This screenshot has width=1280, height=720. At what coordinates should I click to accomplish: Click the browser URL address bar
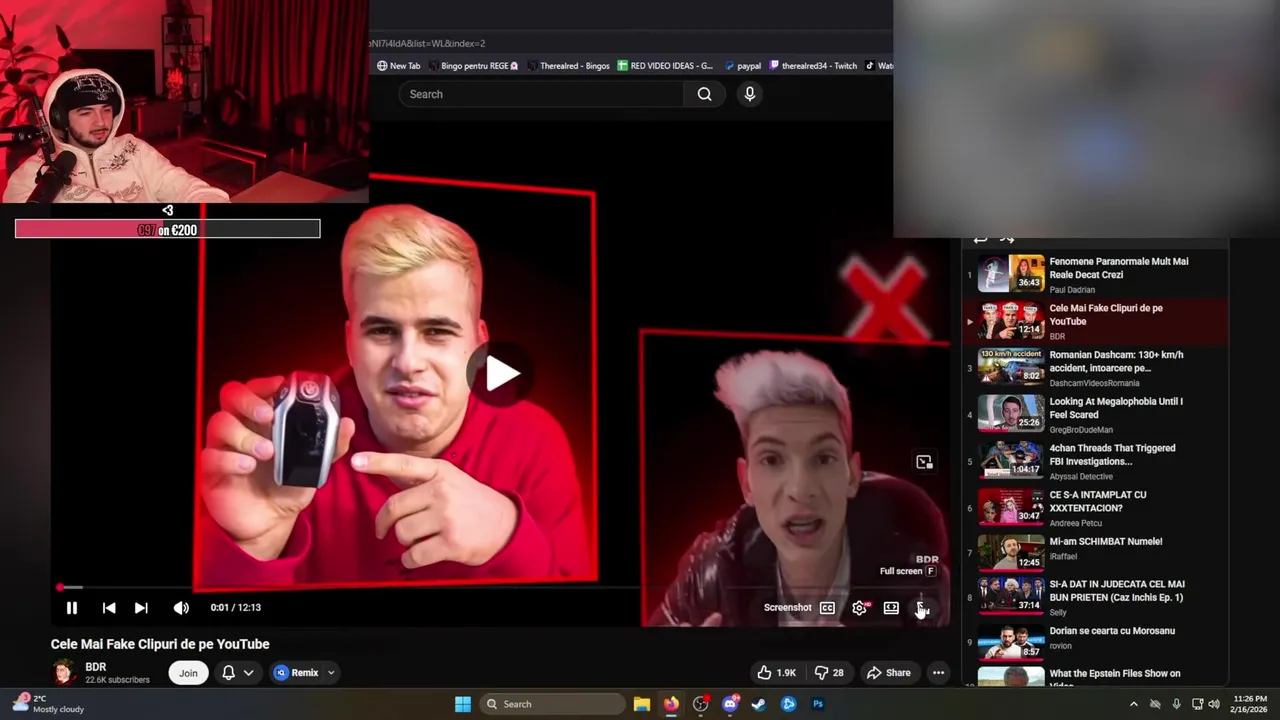630,43
